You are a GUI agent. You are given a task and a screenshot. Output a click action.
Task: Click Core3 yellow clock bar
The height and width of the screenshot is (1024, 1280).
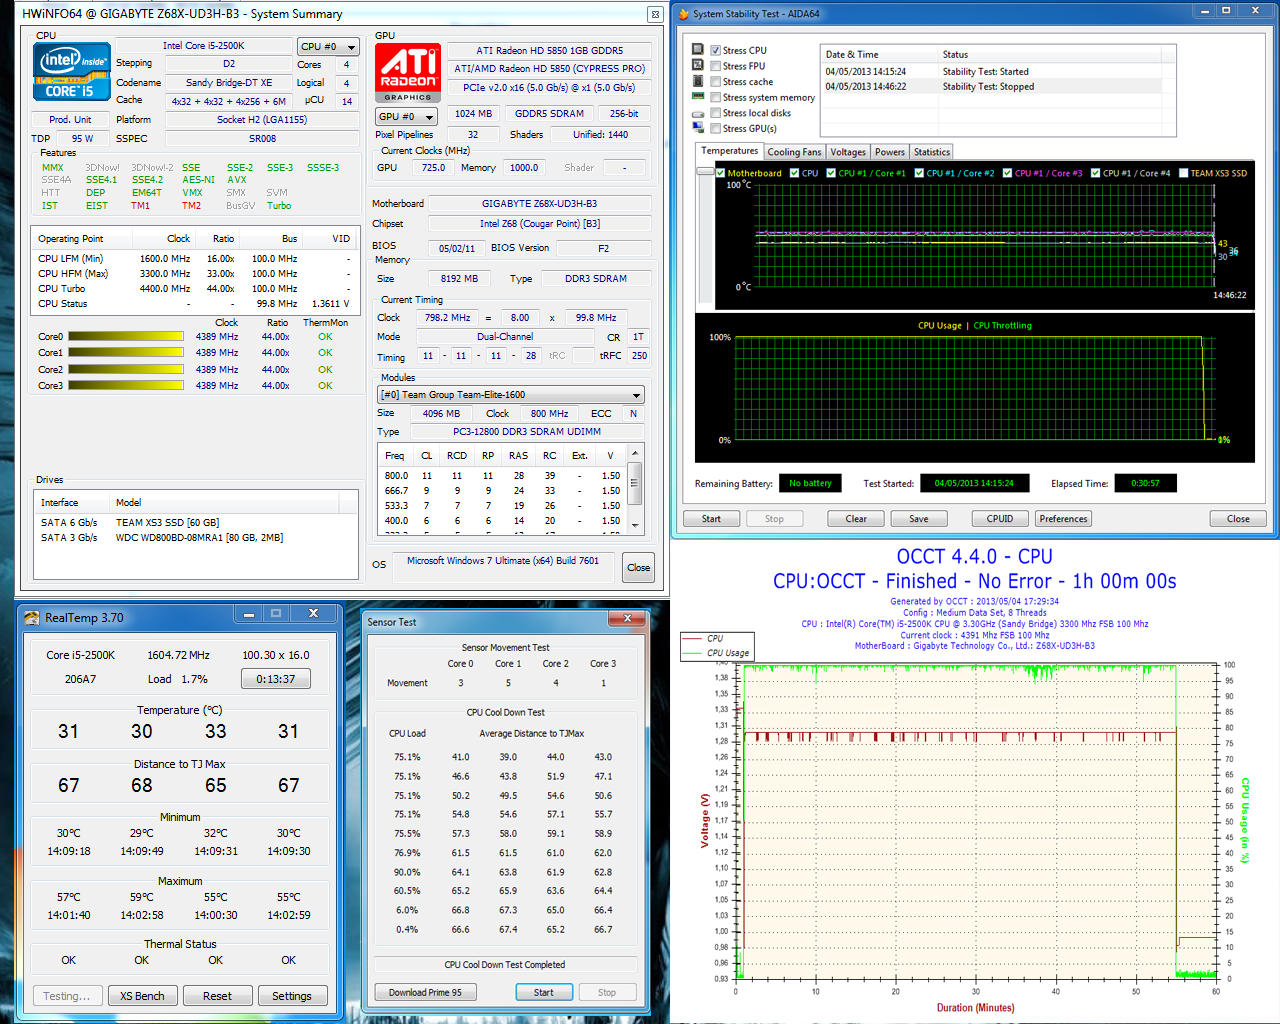click(x=125, y=386)
